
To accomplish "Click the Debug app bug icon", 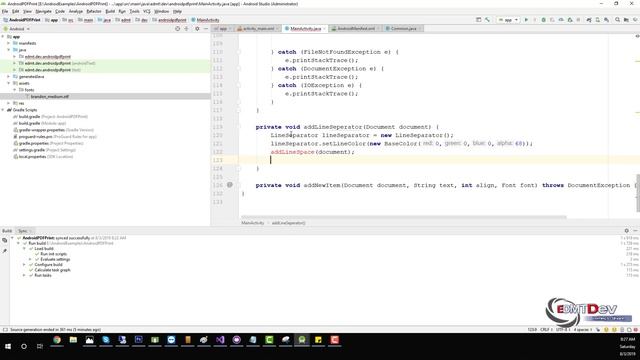I will point(543,20).
